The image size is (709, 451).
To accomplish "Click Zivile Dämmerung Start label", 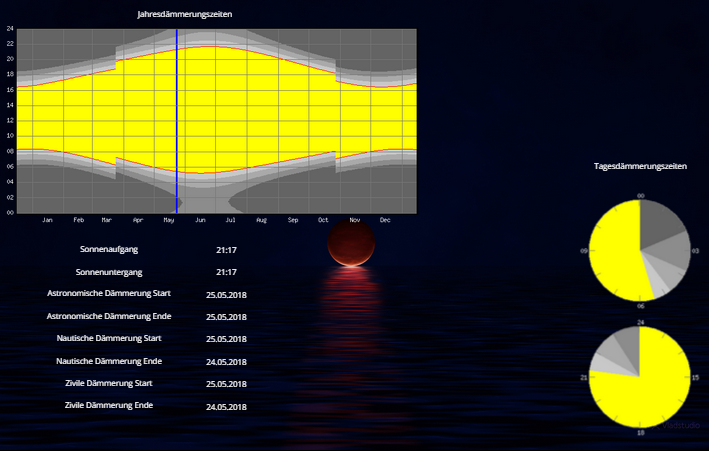I will (x=109, y=383).
